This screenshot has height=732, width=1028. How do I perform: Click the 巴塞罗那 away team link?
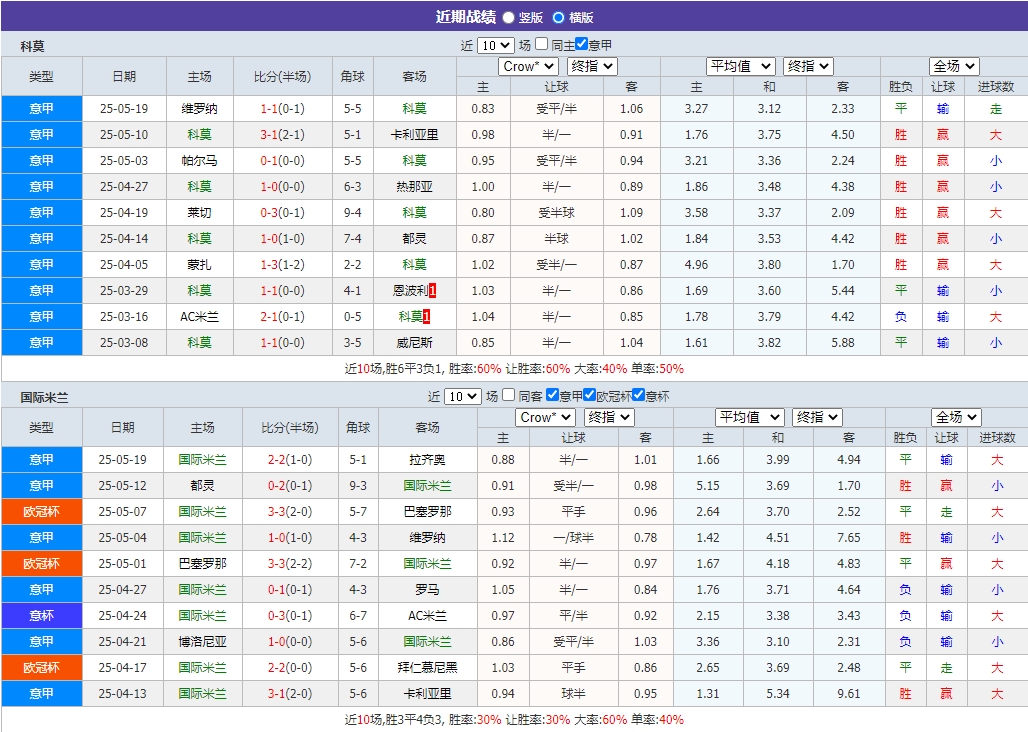coord(427,511)
